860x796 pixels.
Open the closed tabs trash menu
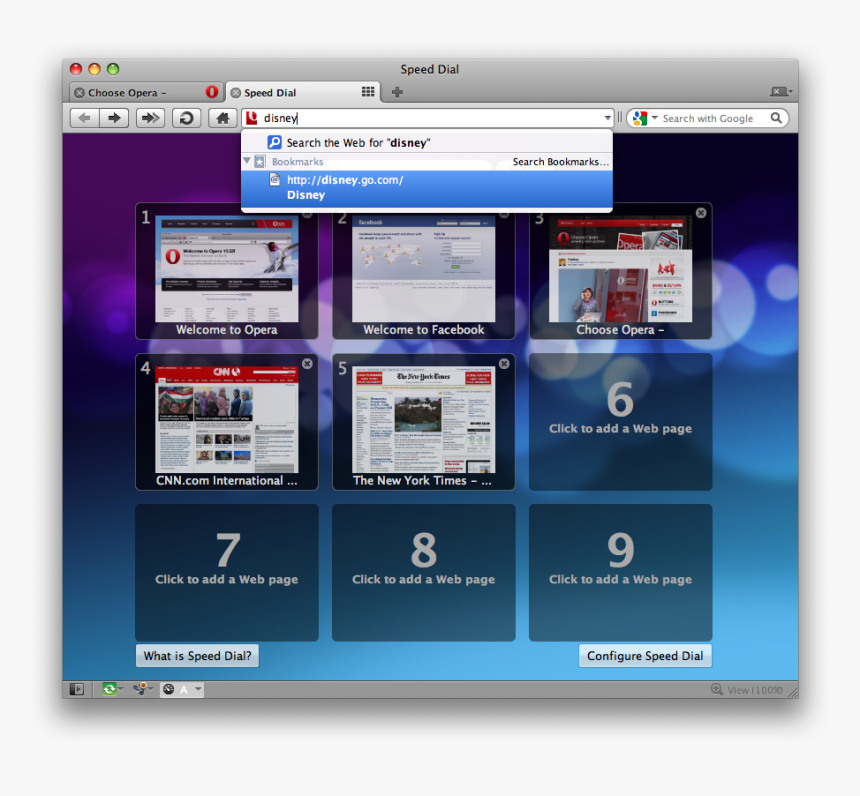coord(781,92)
